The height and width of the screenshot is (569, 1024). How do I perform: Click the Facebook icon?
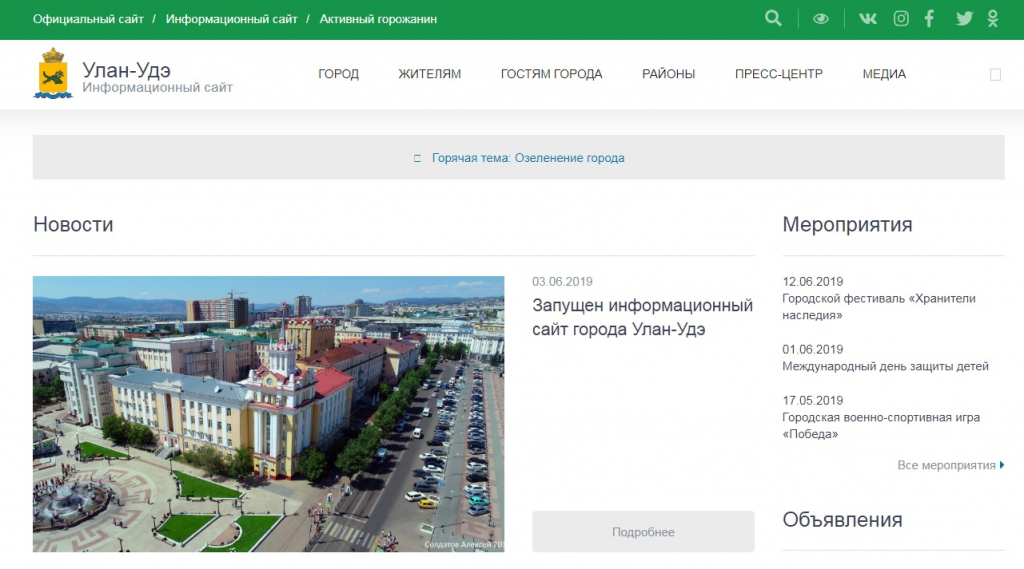click(929, 18)
